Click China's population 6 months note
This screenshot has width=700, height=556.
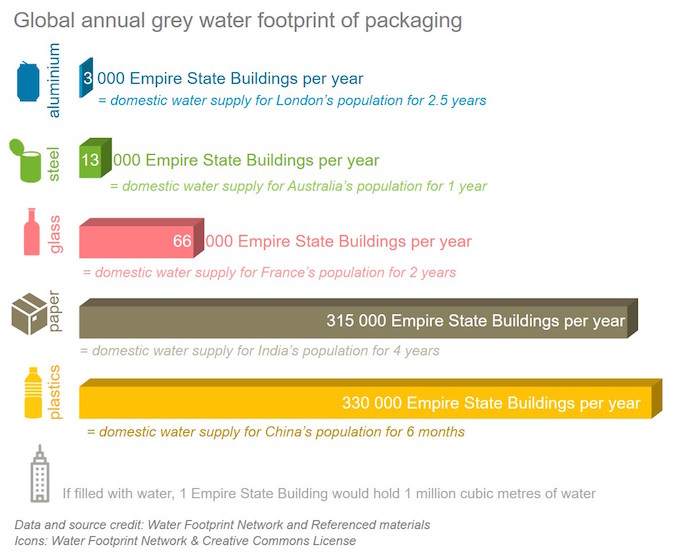pos(275,432)
